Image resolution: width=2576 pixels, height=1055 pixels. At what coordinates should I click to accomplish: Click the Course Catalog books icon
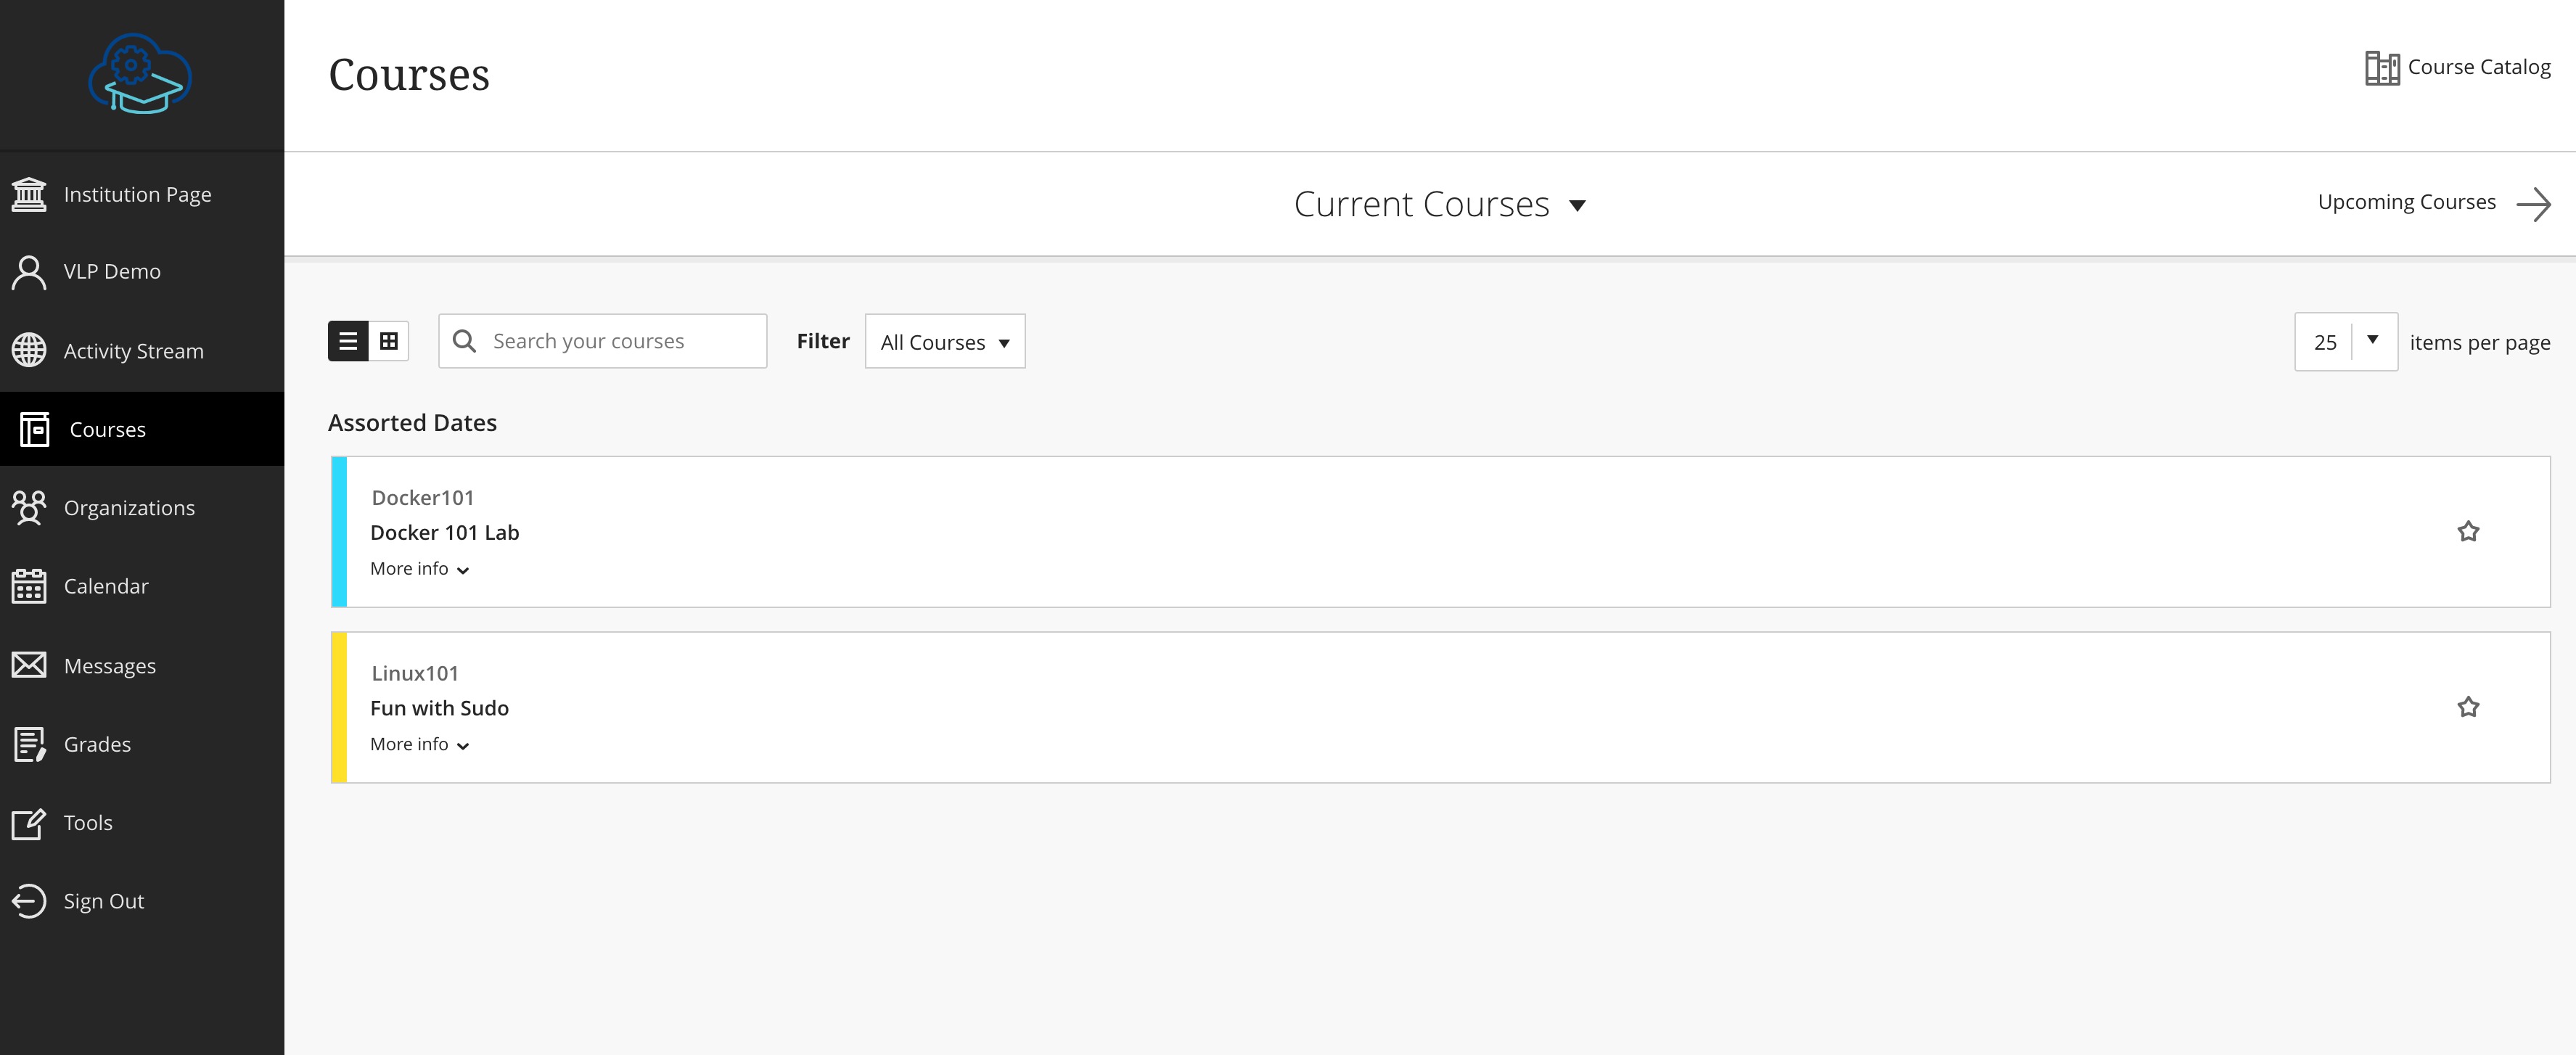(2381, 68)
